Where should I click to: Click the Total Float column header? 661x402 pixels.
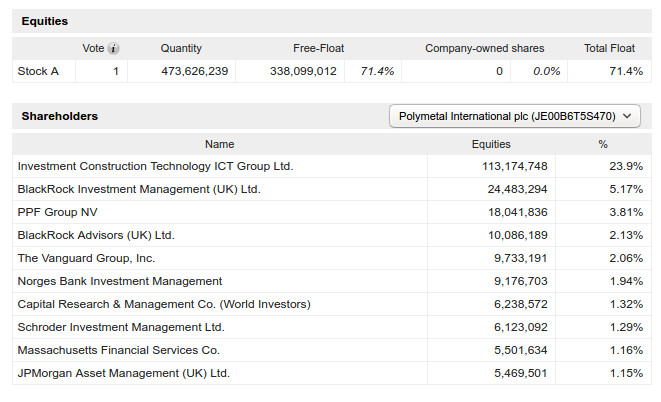point(609,48)
